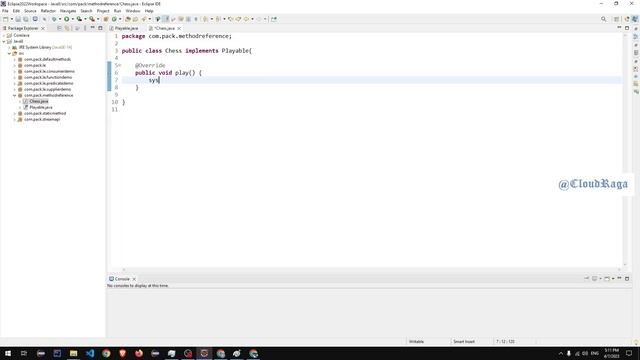Open File Explorer from taskbar
The width and height of the screenshot is (640, 360).
73,353
